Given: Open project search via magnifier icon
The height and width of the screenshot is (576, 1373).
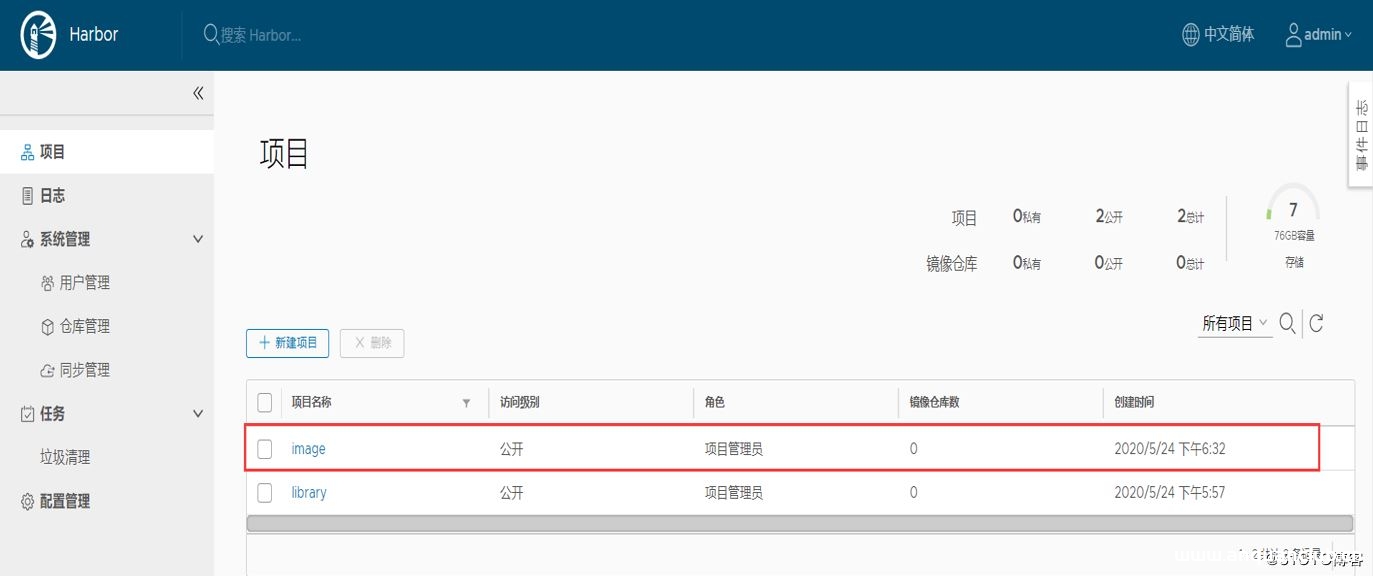Looking at the screenshot, I should click(x=1288, y=322).
